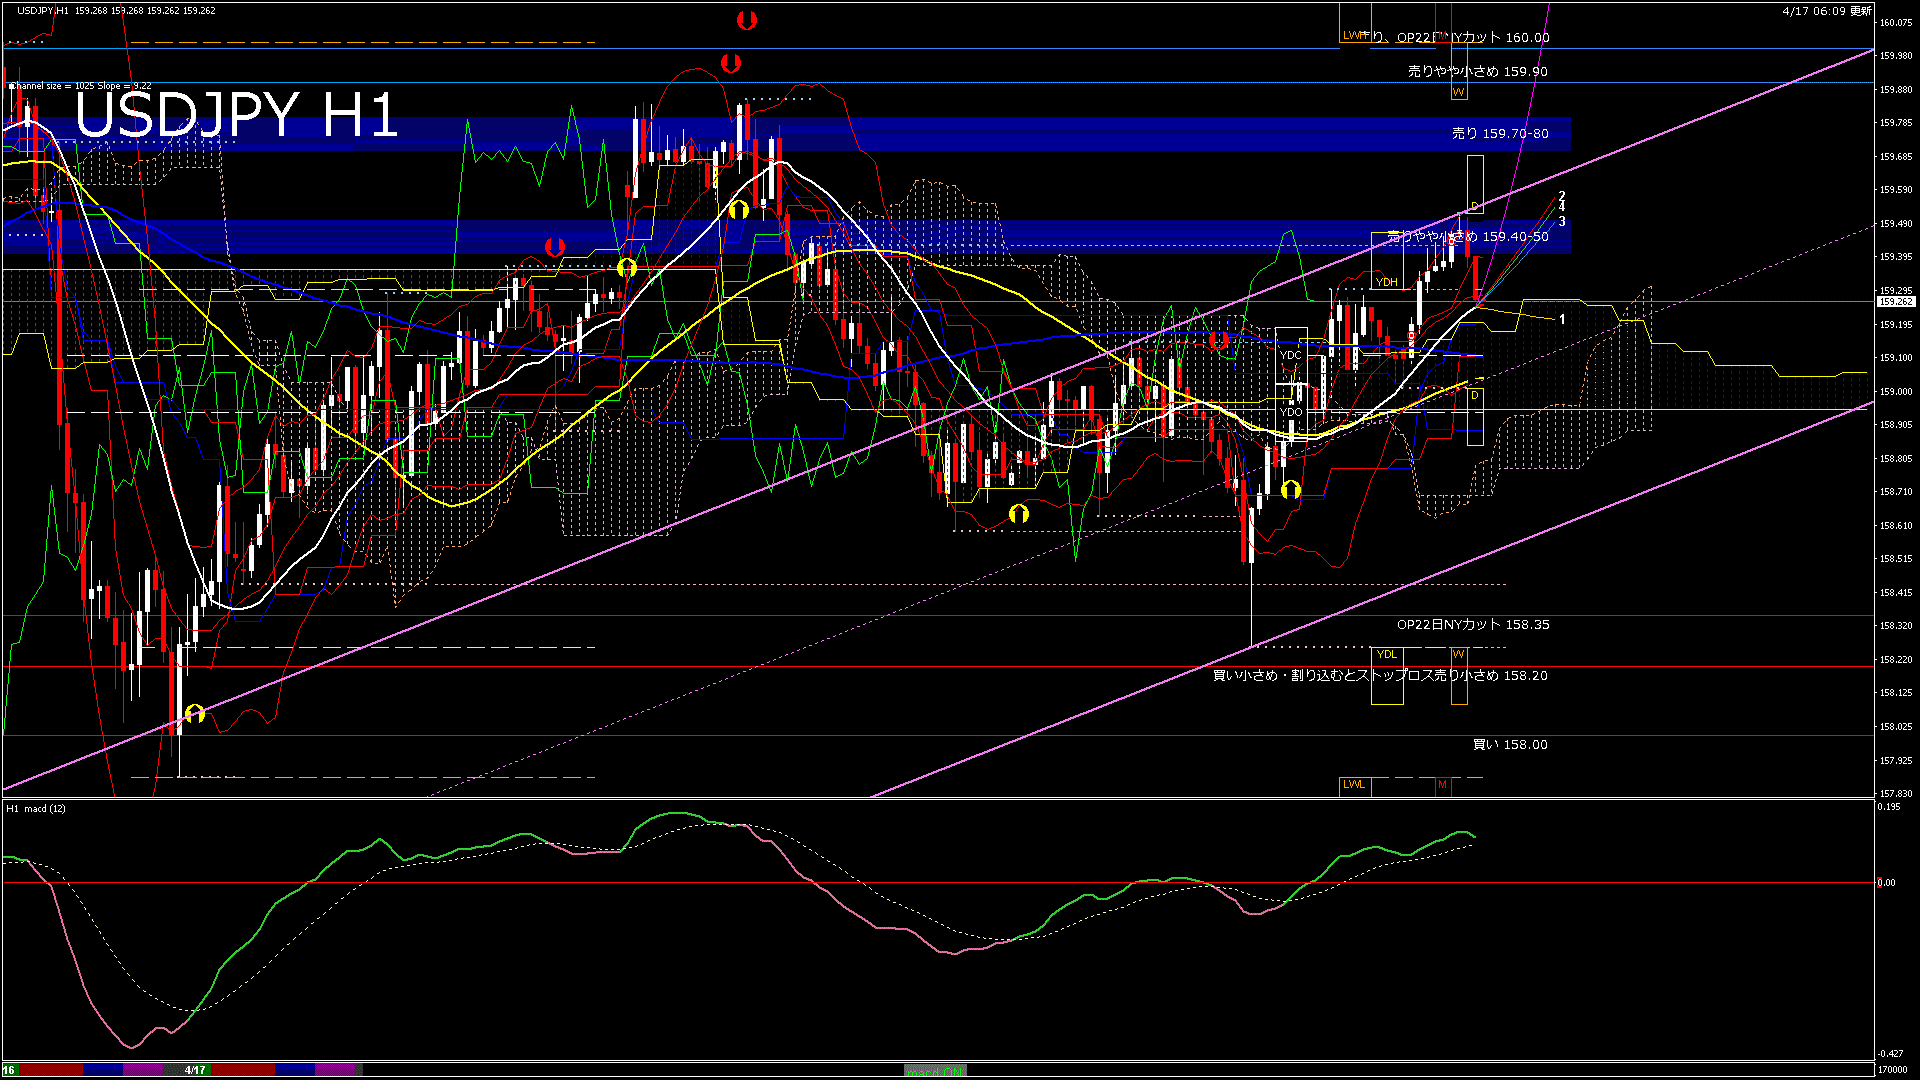Click the current price tag 159.262

[x=1895, y=301]
